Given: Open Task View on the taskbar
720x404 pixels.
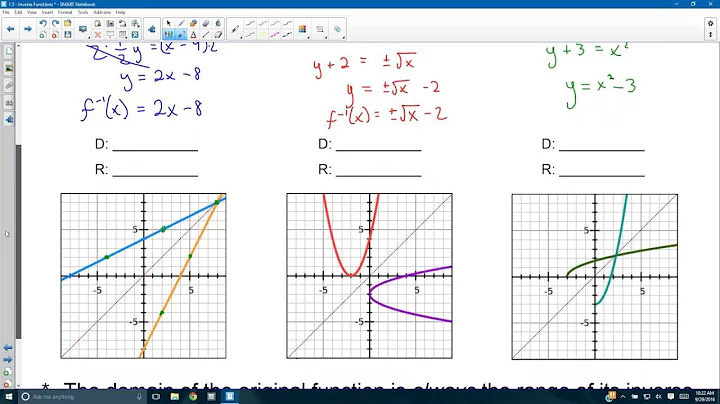Looking at the screenshot, I should 156,397.
